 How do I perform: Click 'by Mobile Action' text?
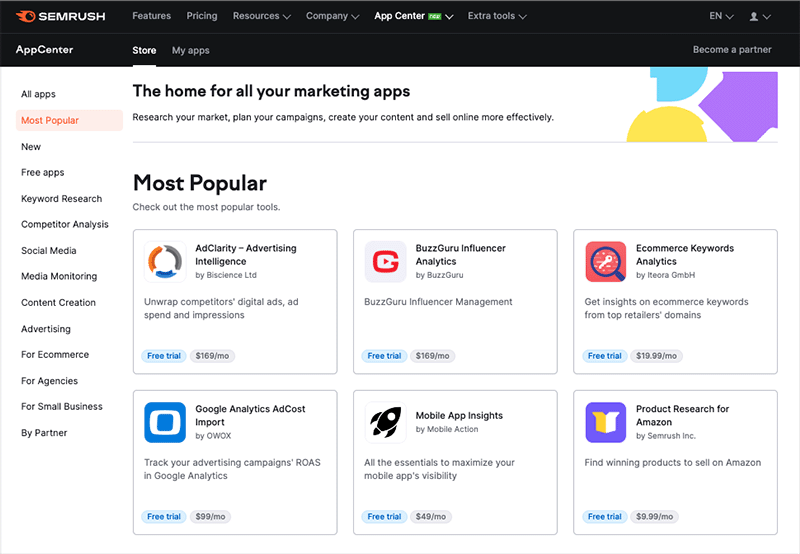click(447, 429)
